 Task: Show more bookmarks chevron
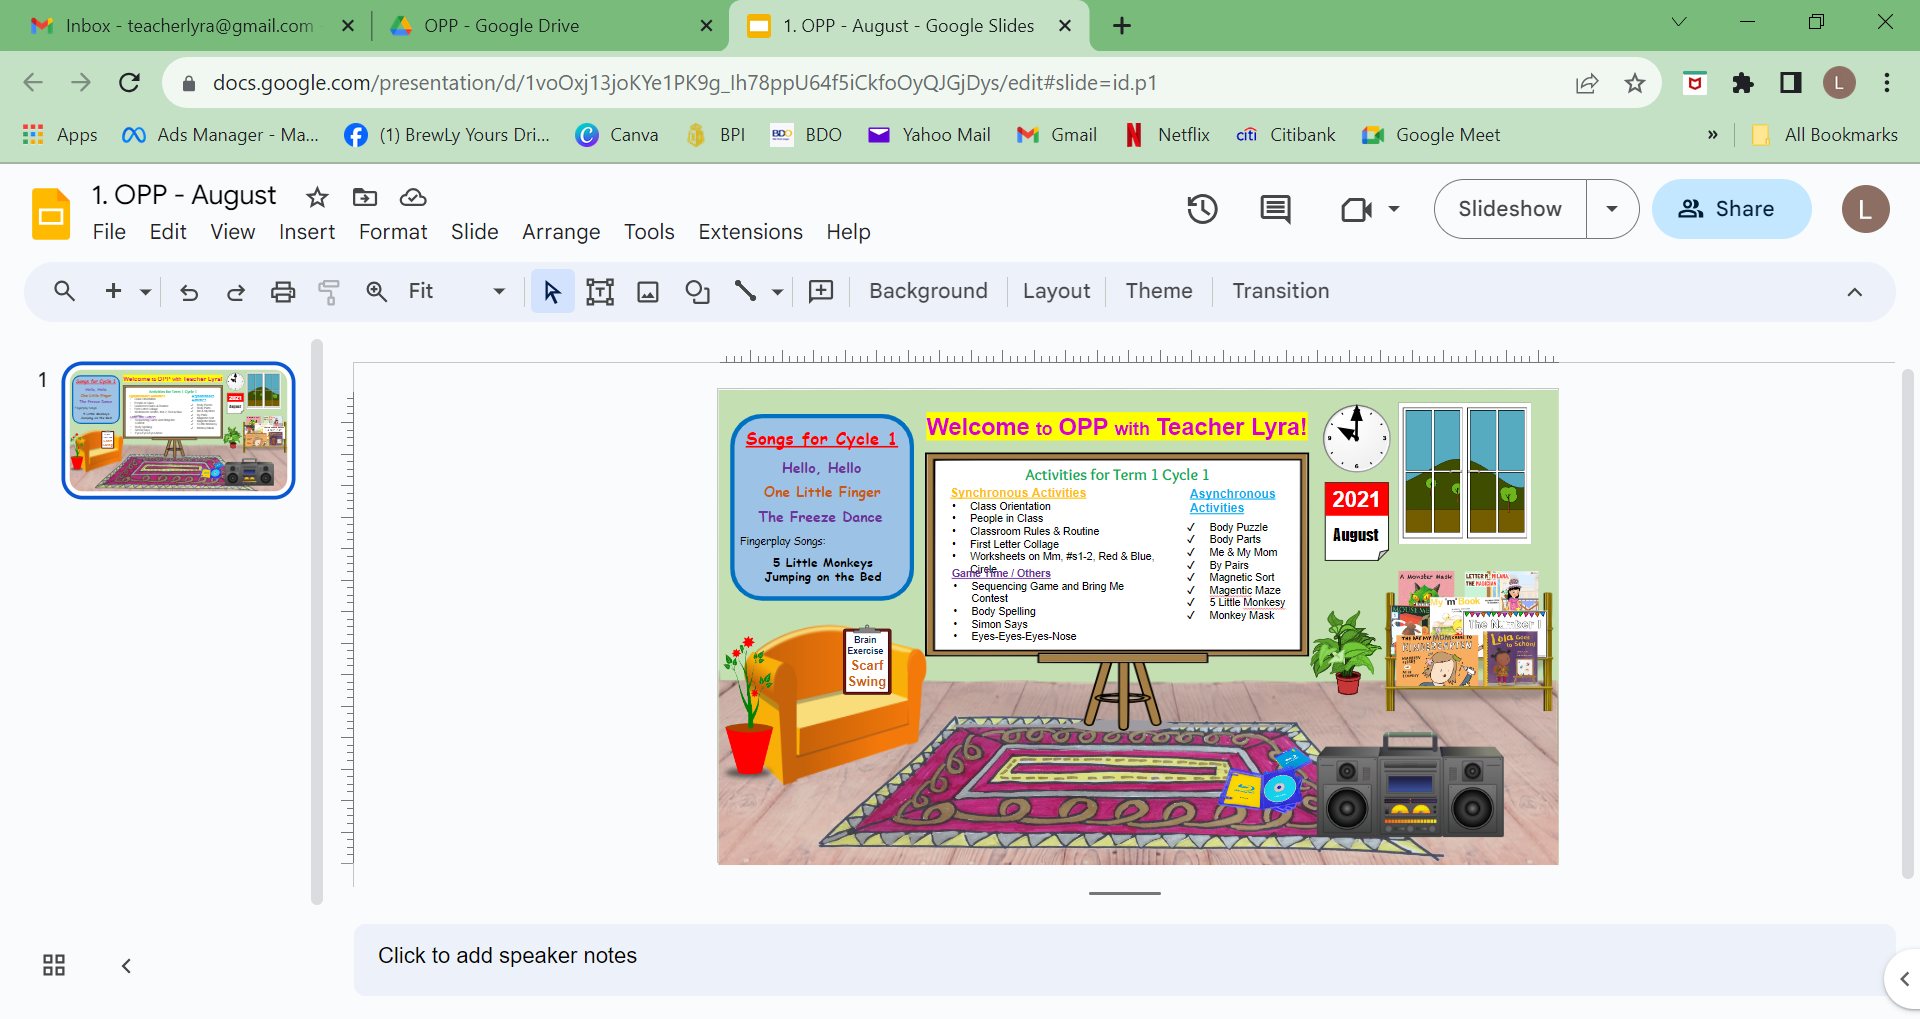point(1712,135)
